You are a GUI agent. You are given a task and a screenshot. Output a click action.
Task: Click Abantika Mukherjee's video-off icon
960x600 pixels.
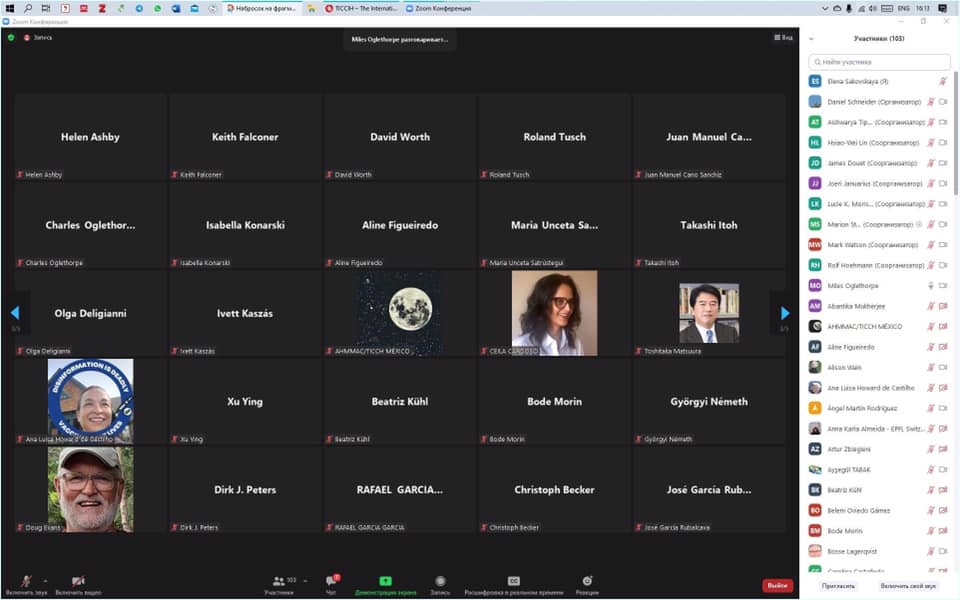click(x=943, y=306)
